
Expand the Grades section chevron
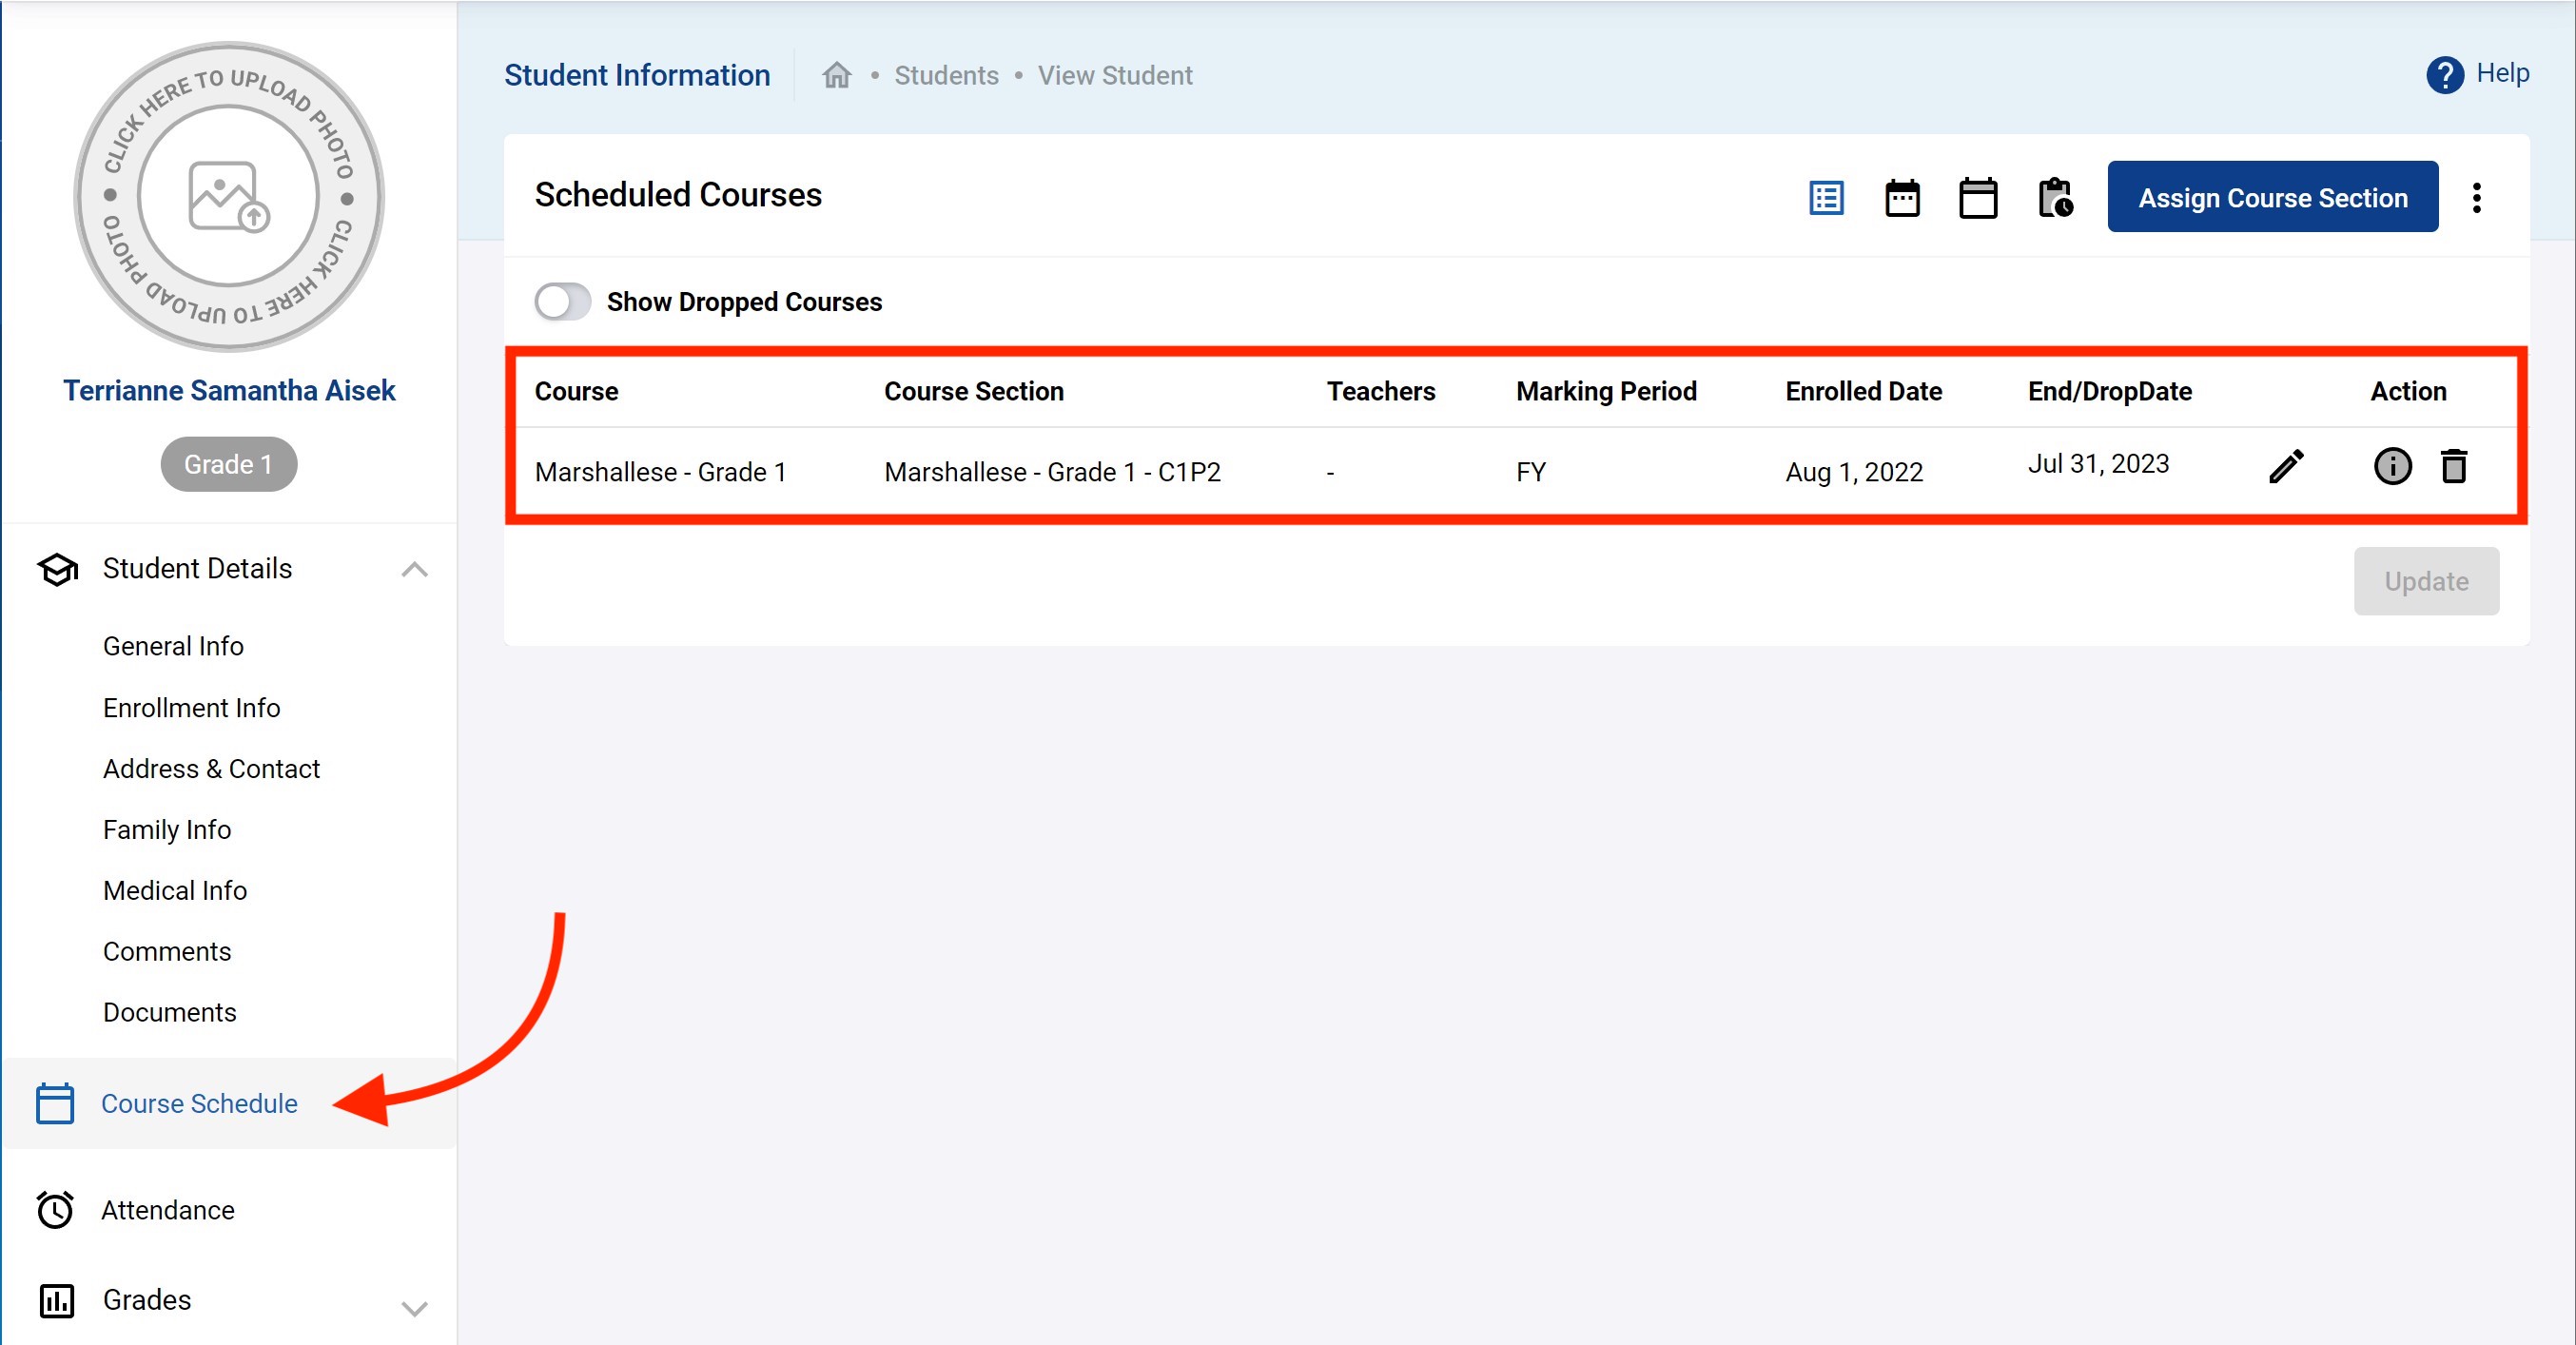coord(414,1307)
